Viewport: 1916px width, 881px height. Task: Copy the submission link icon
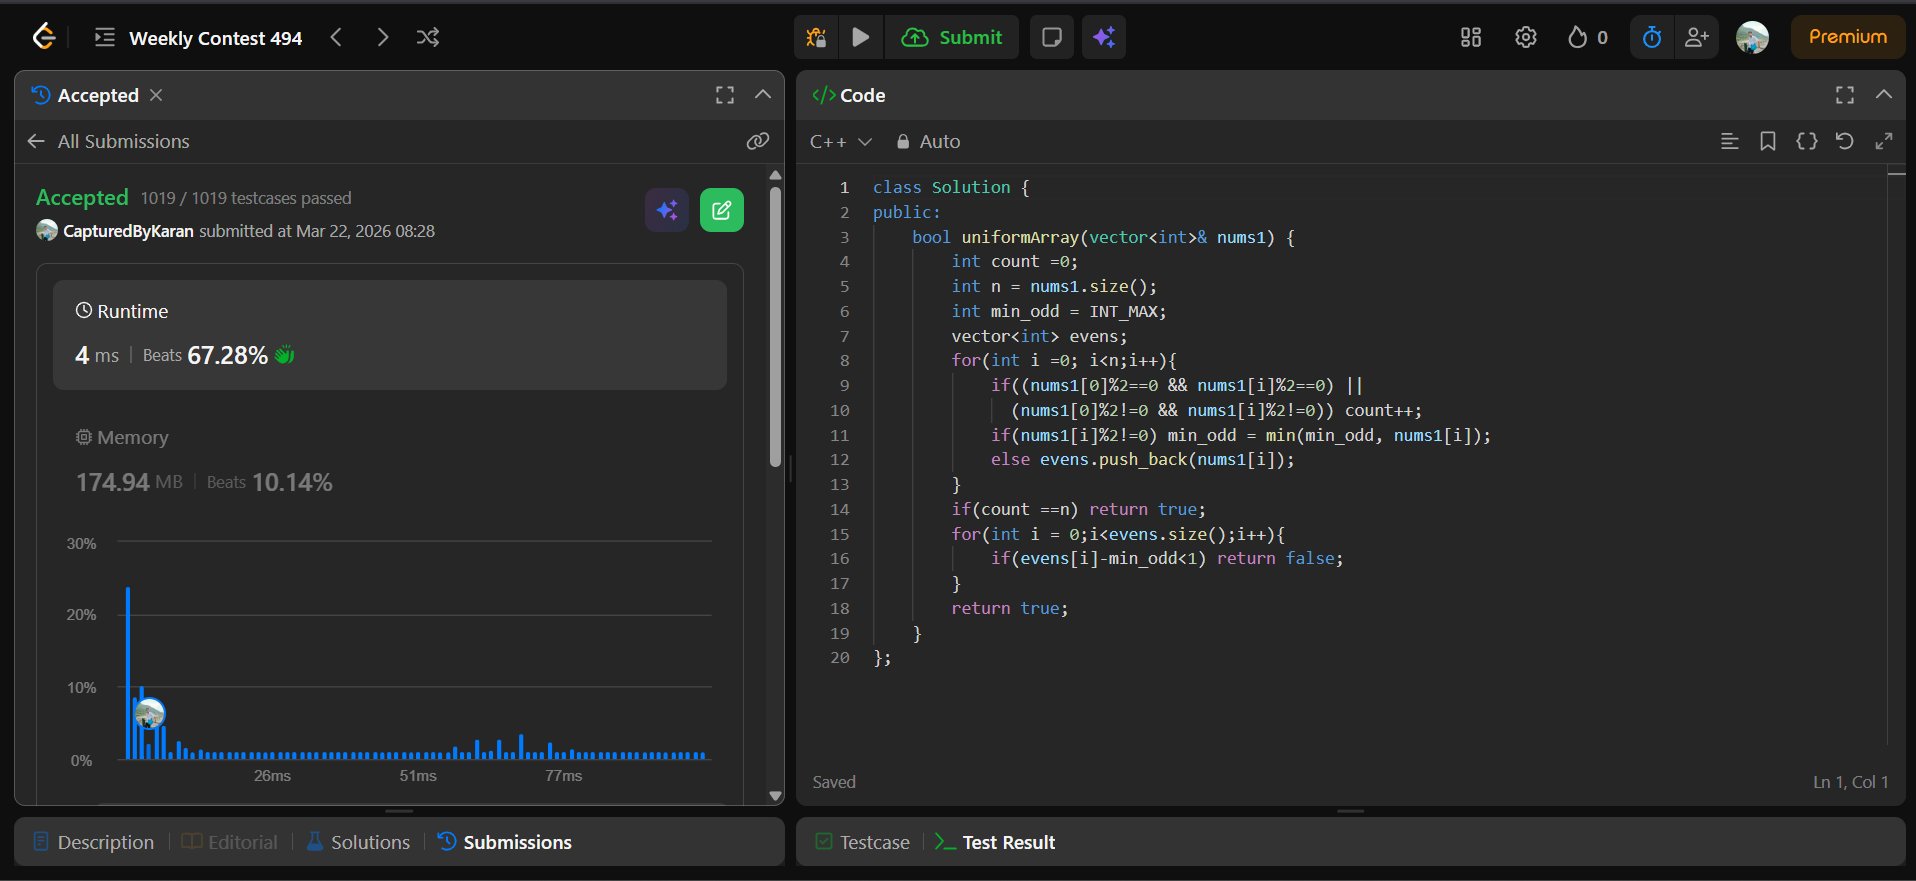pos(757,141)
